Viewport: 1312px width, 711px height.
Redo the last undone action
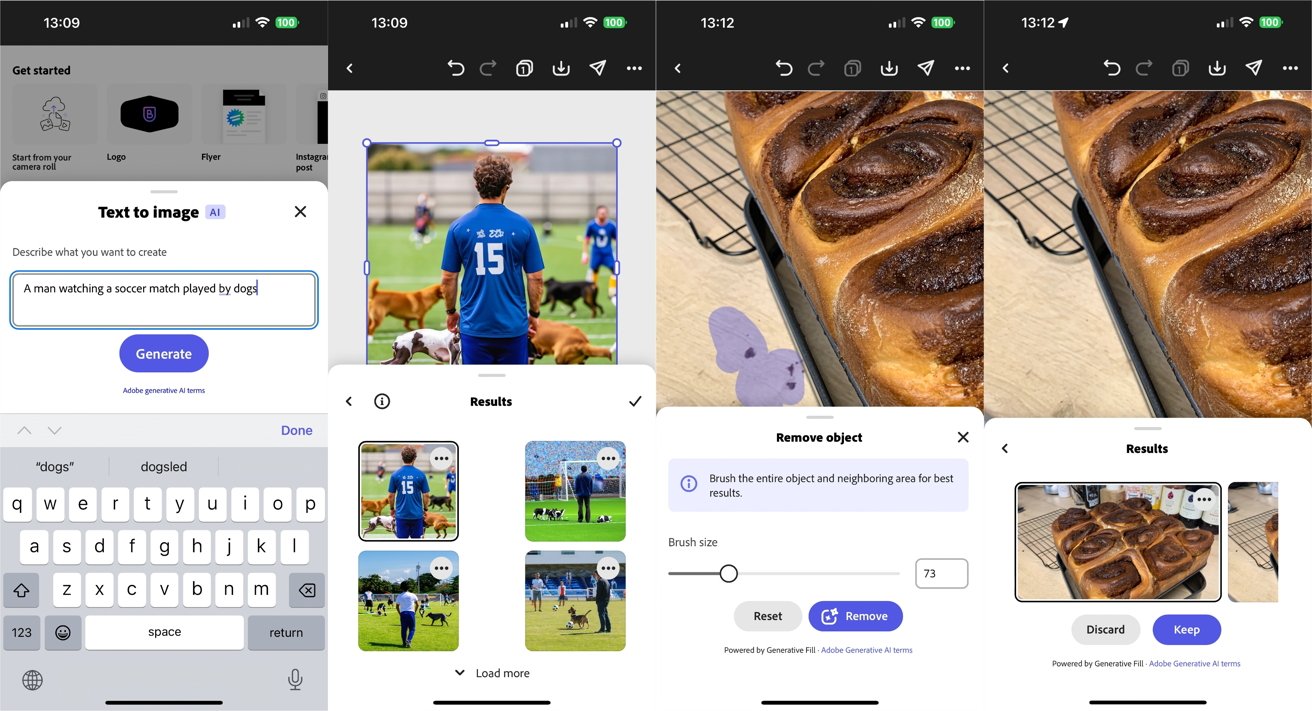[488, 68]
